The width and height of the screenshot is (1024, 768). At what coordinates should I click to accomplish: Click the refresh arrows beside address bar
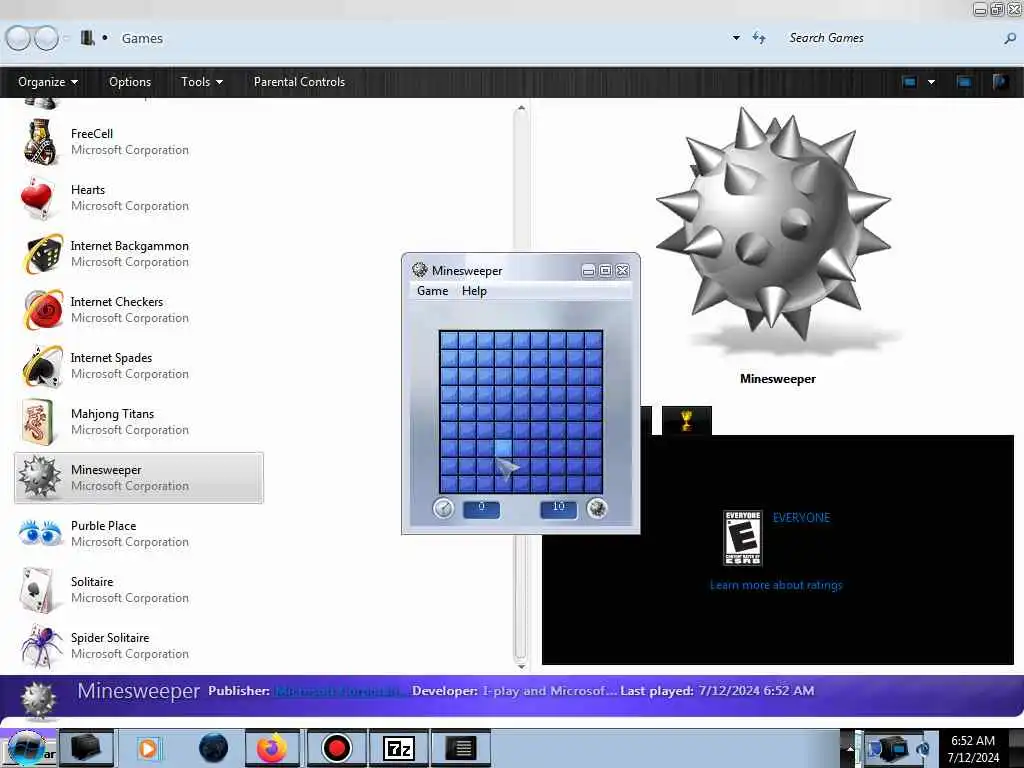pyautogui.click(x=759, y=38)
